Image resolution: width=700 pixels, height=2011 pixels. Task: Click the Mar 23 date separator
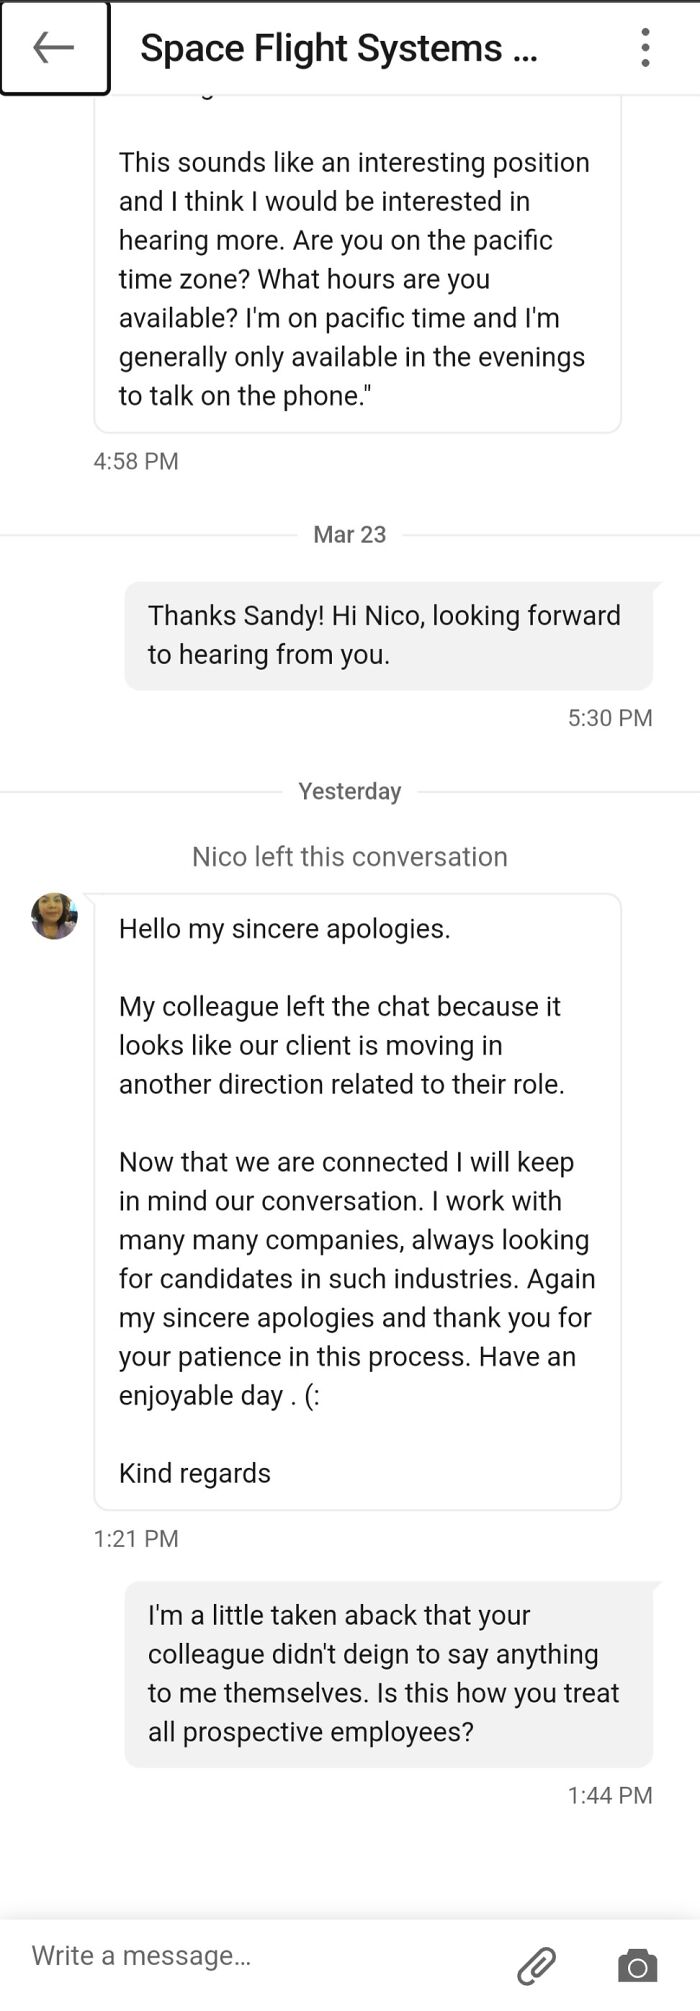(x=349, y=535)
